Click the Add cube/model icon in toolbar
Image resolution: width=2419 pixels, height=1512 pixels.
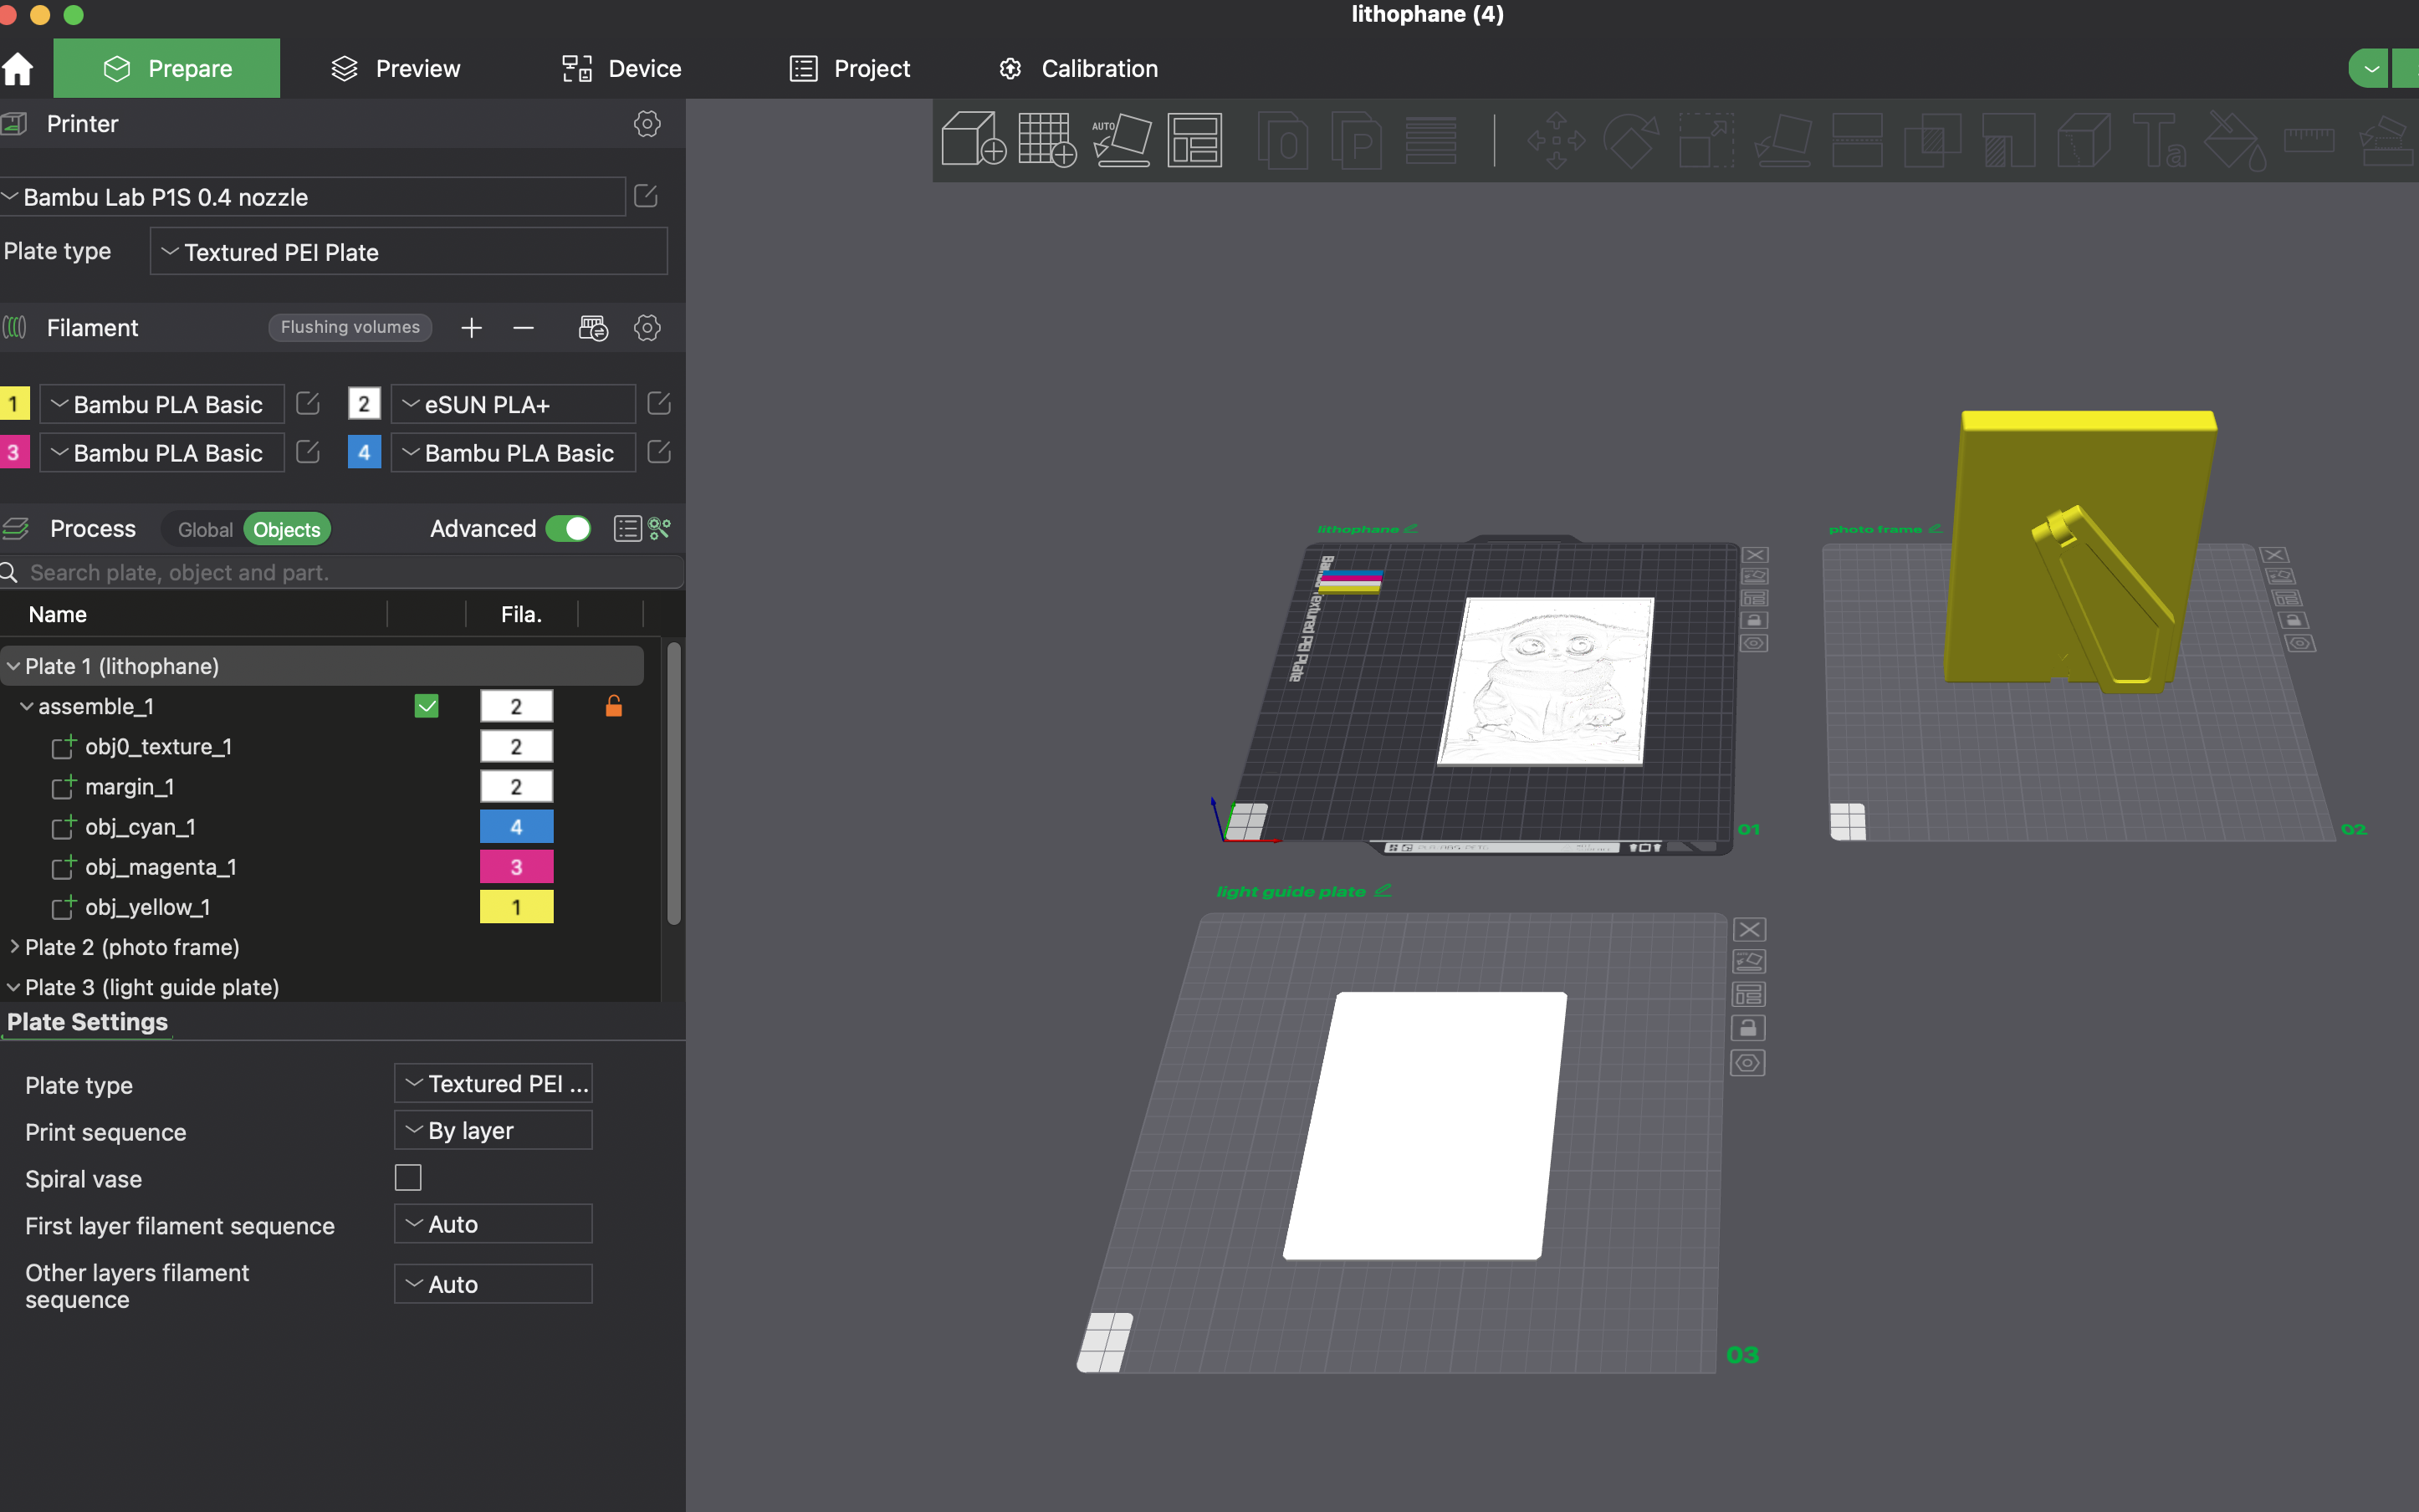point(973,139)
